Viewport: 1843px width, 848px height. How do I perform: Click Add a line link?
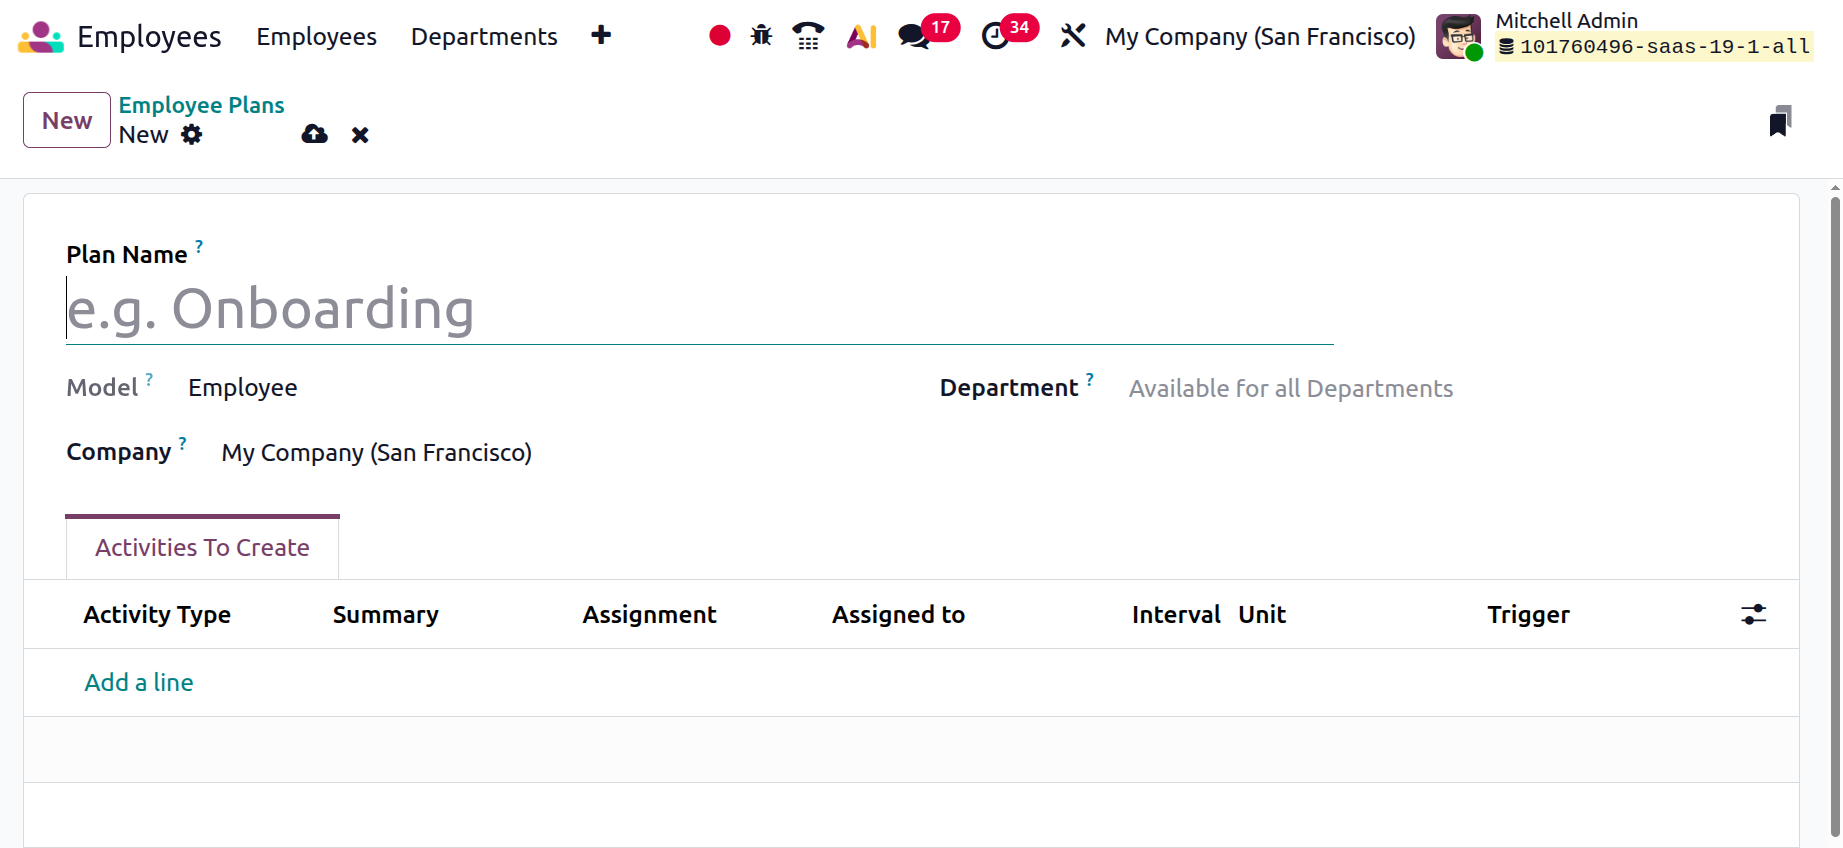139,683
